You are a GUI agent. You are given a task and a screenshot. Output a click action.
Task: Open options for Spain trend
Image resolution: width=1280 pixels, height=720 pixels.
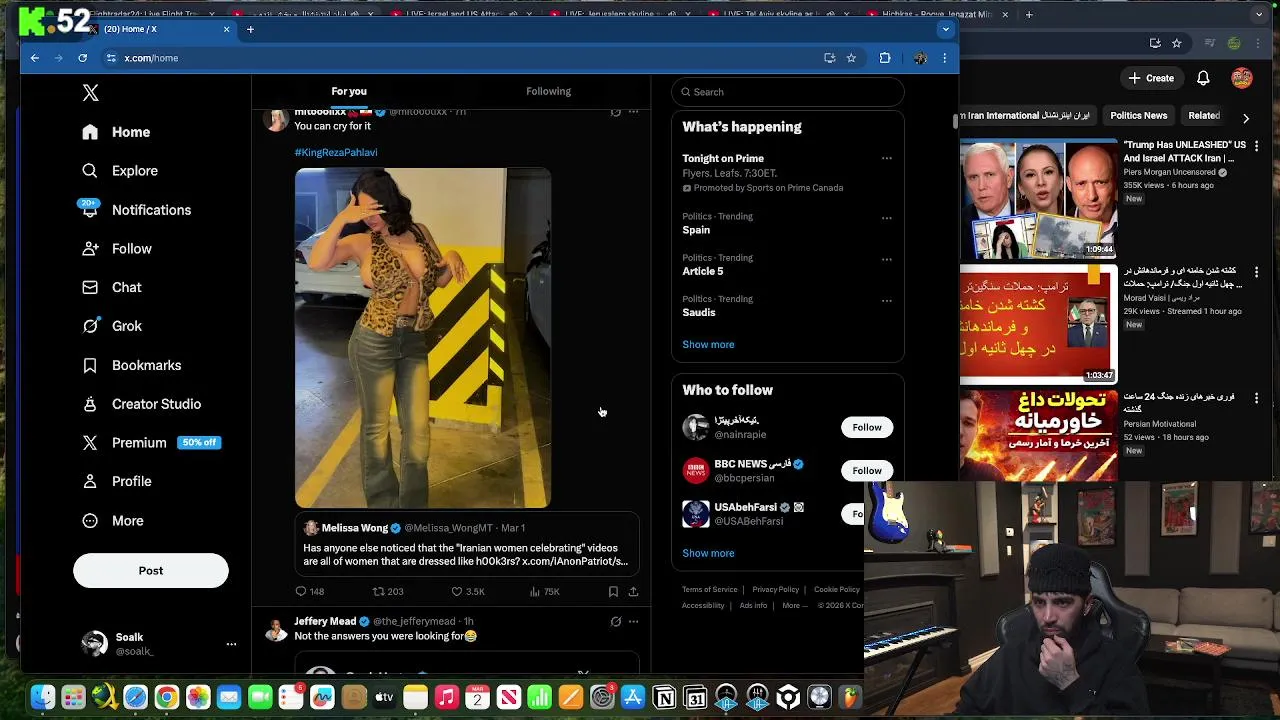point(886,218)
